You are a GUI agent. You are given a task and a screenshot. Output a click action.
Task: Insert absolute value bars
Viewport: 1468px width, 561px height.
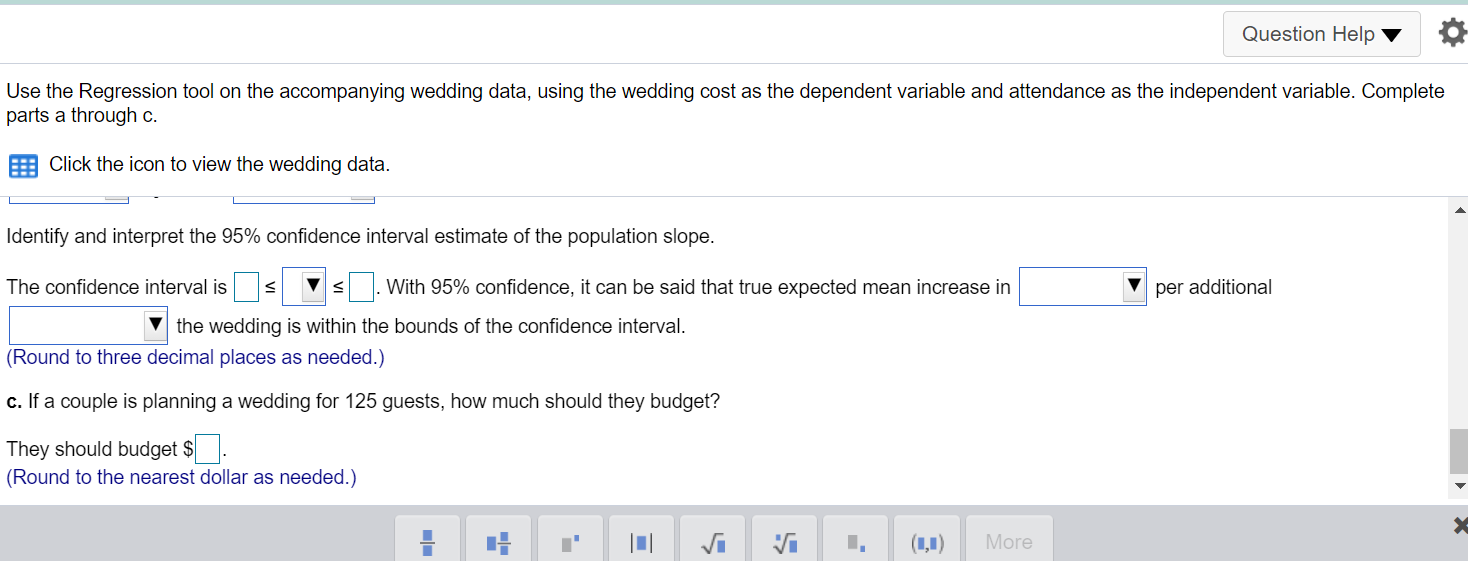point(641,542)
